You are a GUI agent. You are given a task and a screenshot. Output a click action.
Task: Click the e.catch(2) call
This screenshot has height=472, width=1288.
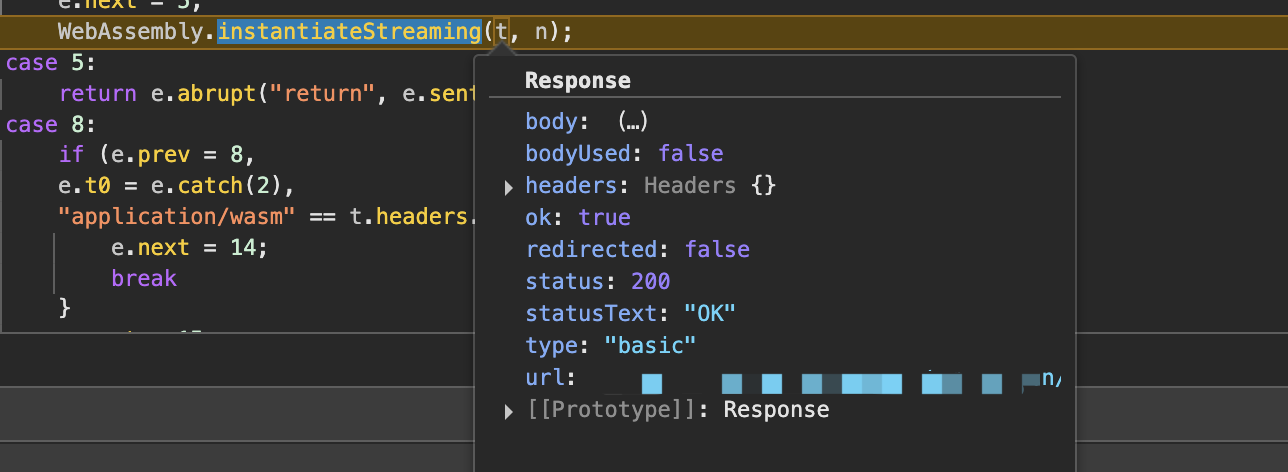tap(228, 186)
